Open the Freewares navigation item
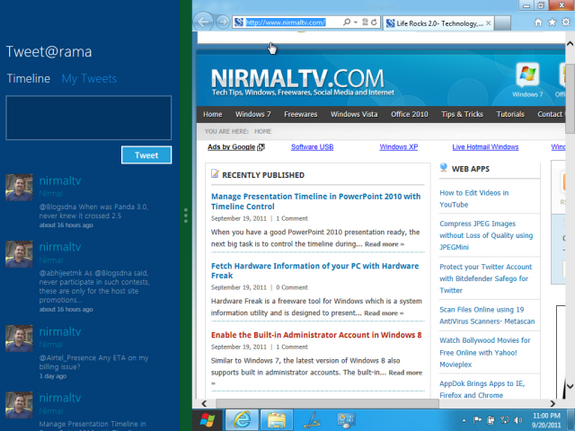 click(x=301, y=114)
